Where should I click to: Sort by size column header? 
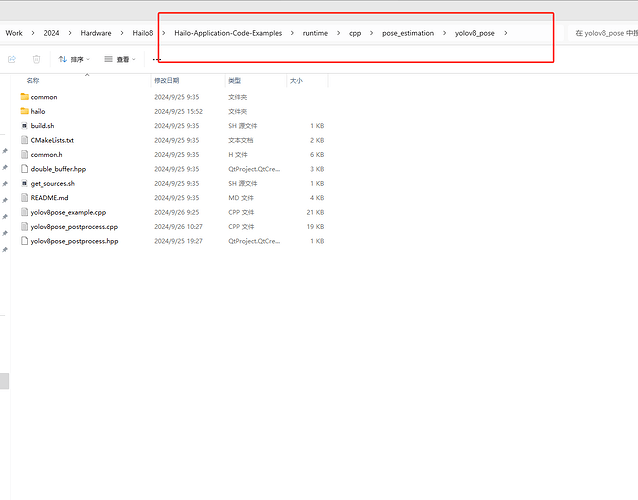pos(296,81)
